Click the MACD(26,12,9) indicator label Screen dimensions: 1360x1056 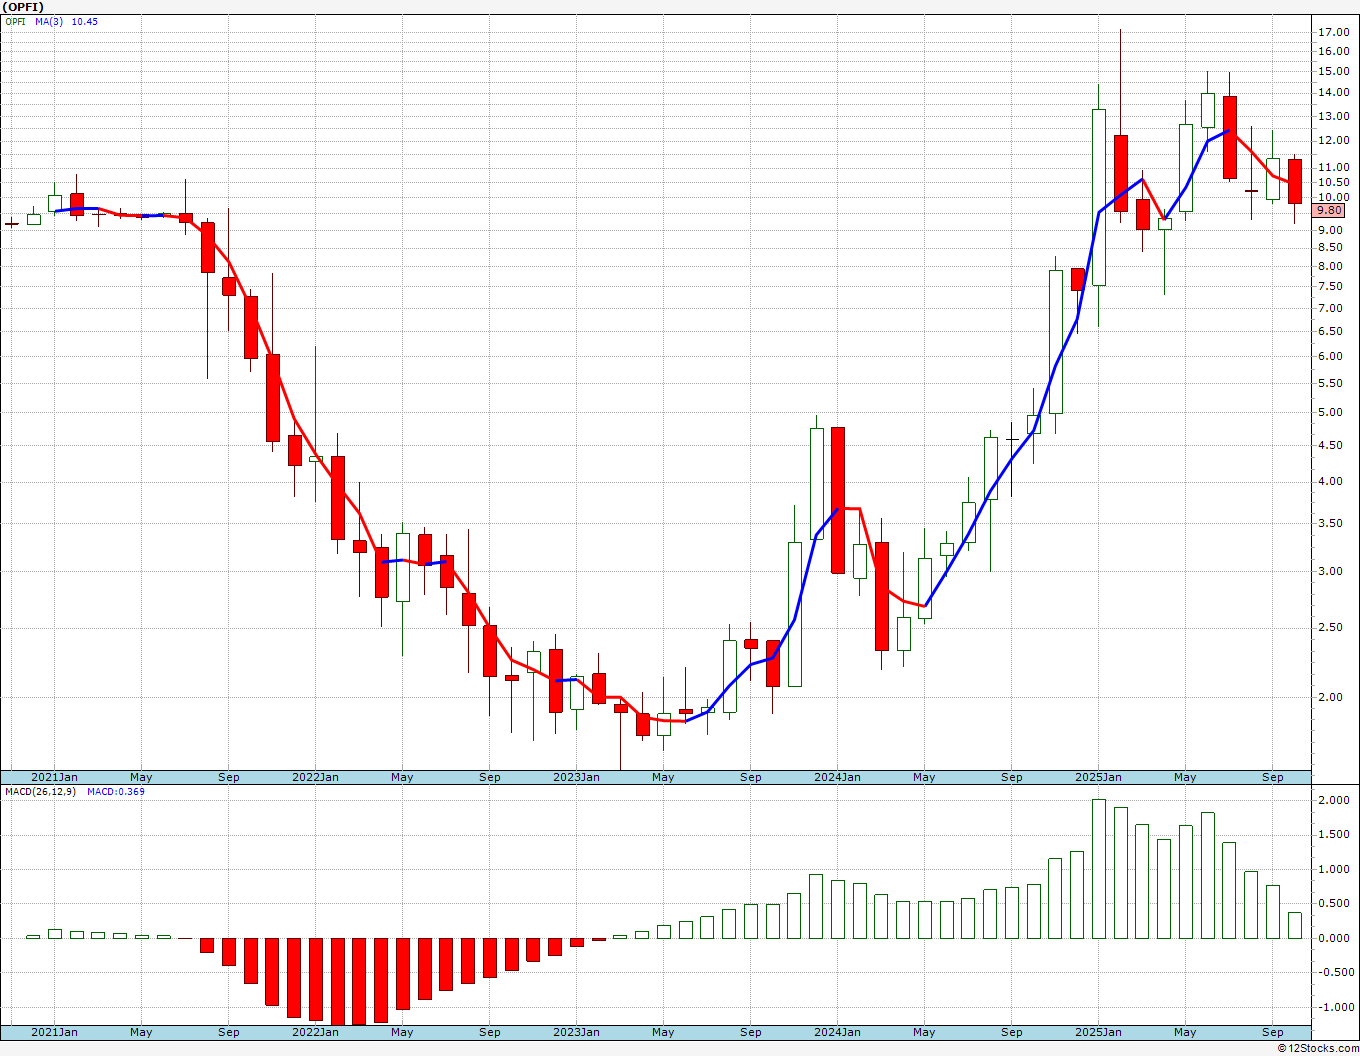(x=41, y=792)
